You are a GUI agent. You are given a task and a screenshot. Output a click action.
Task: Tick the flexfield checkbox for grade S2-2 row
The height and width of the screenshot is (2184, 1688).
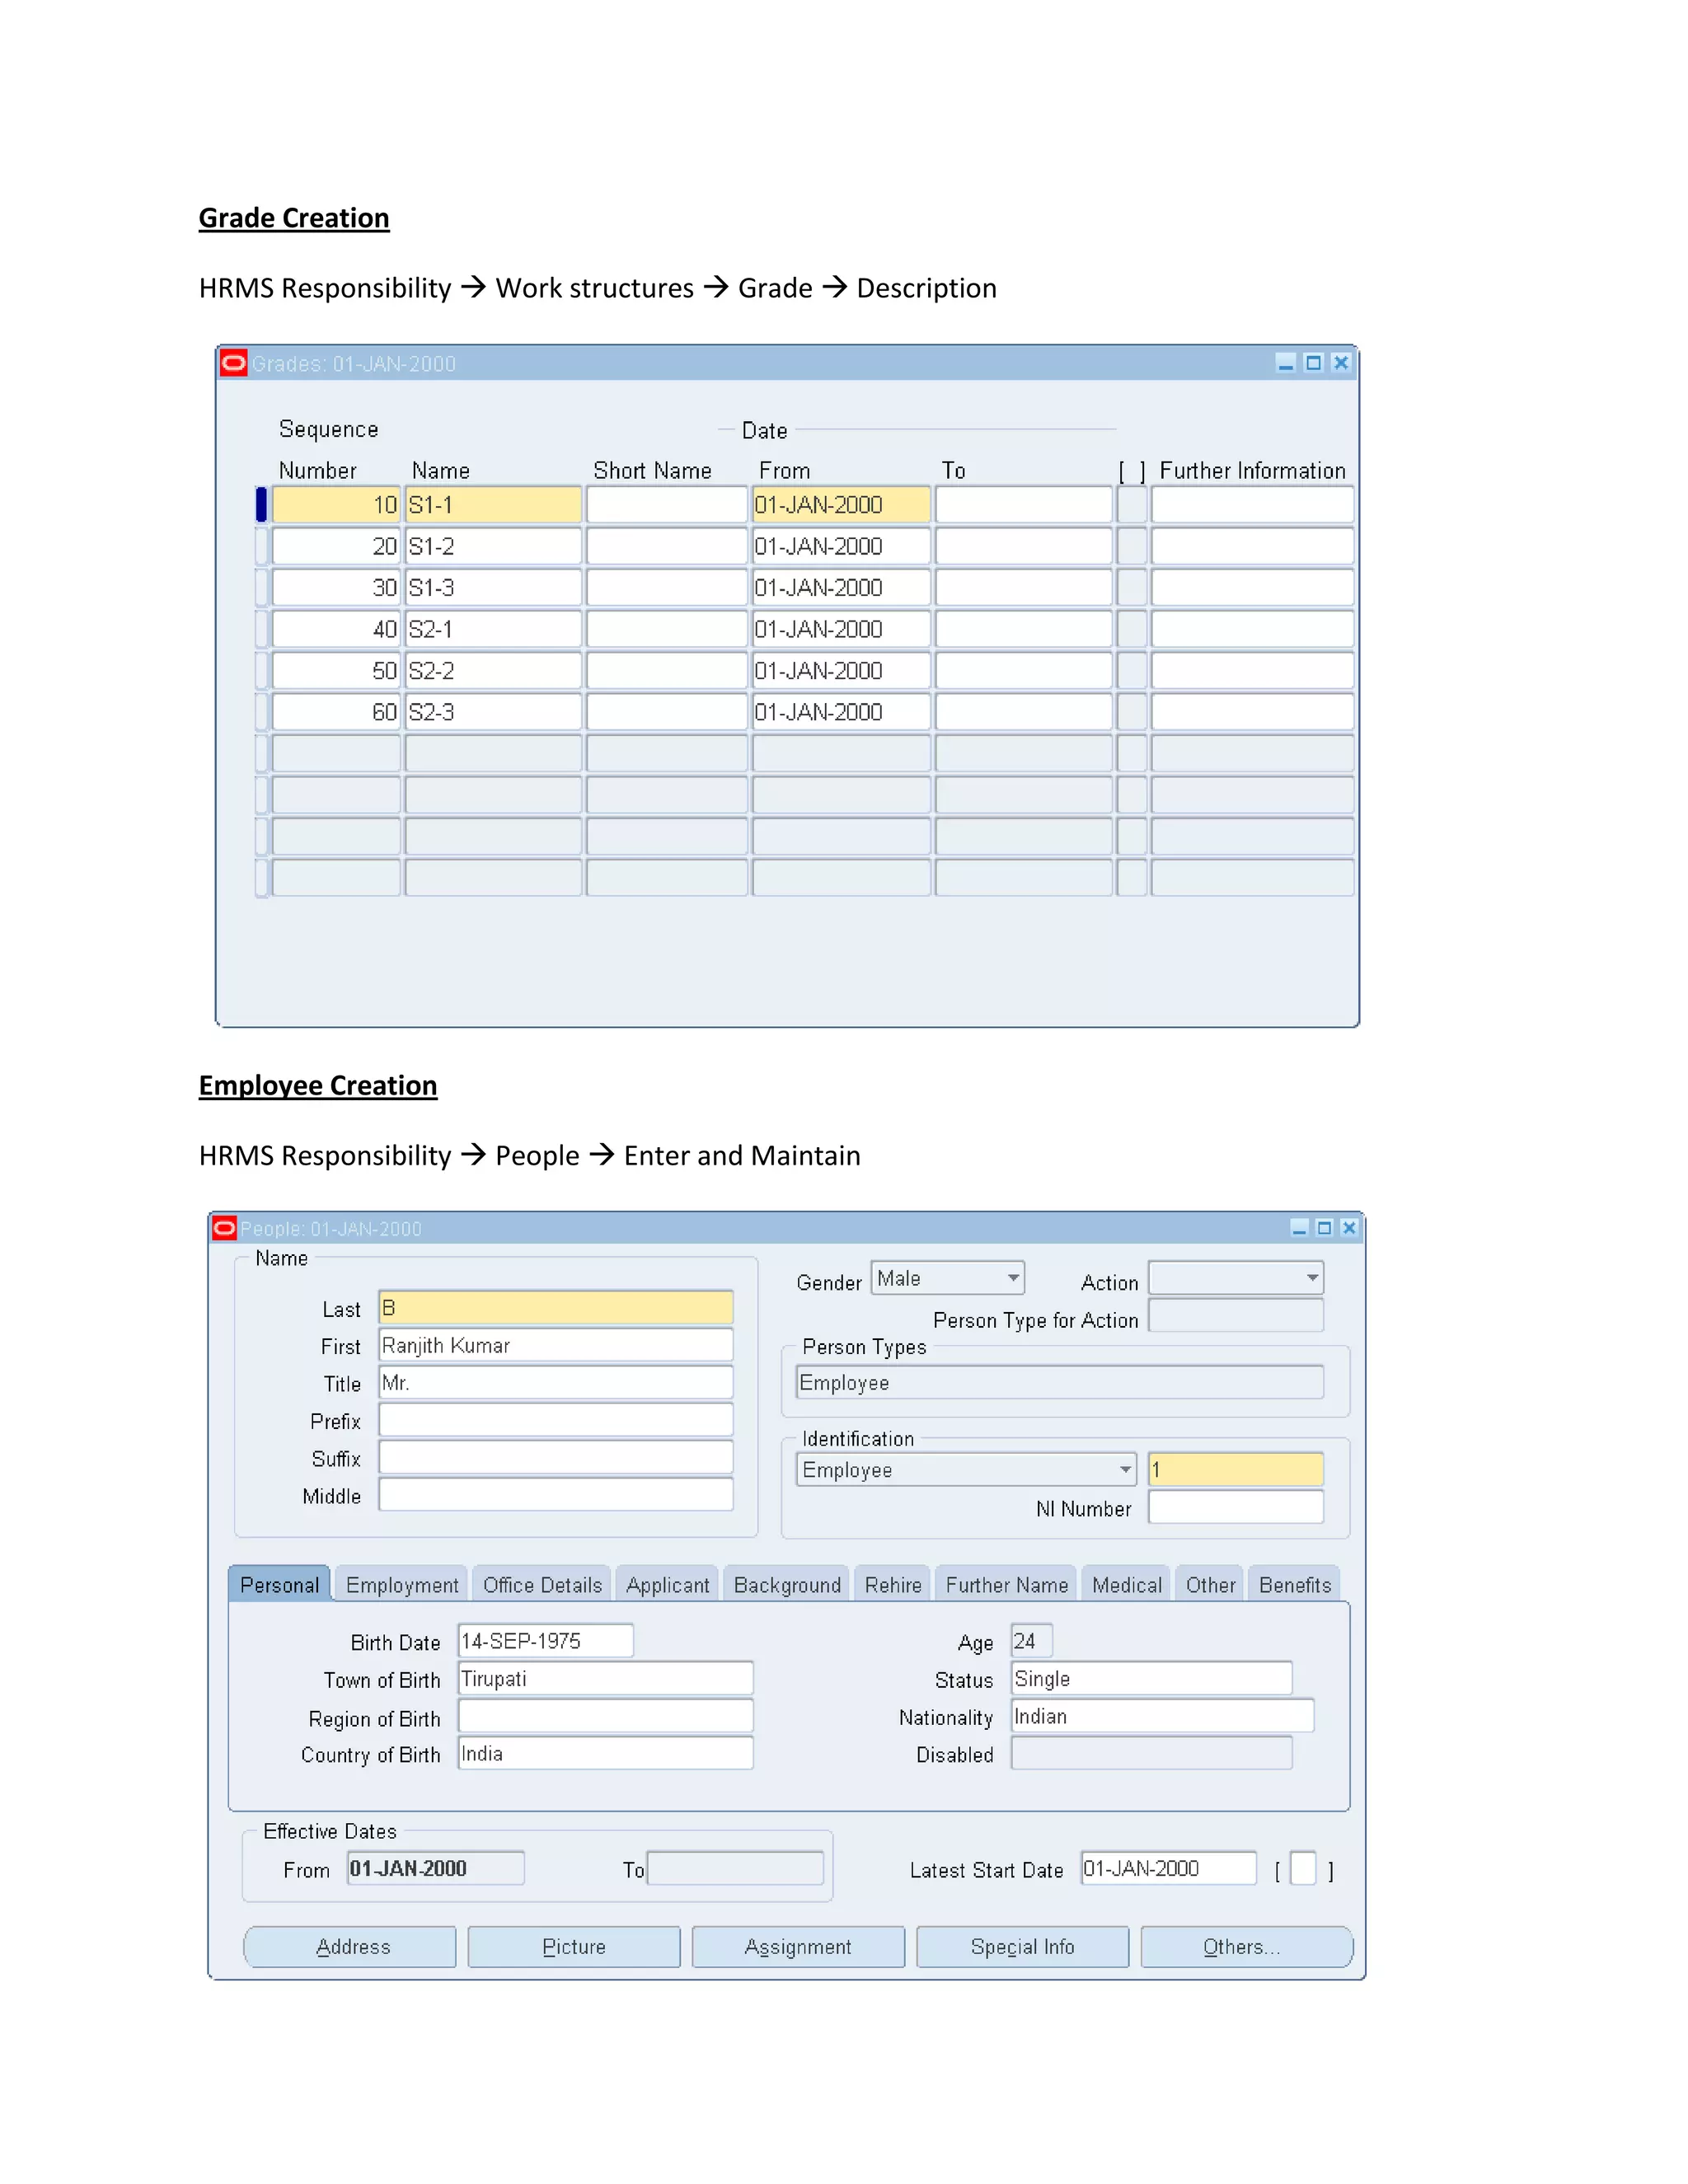click(x=1132, y=670)
